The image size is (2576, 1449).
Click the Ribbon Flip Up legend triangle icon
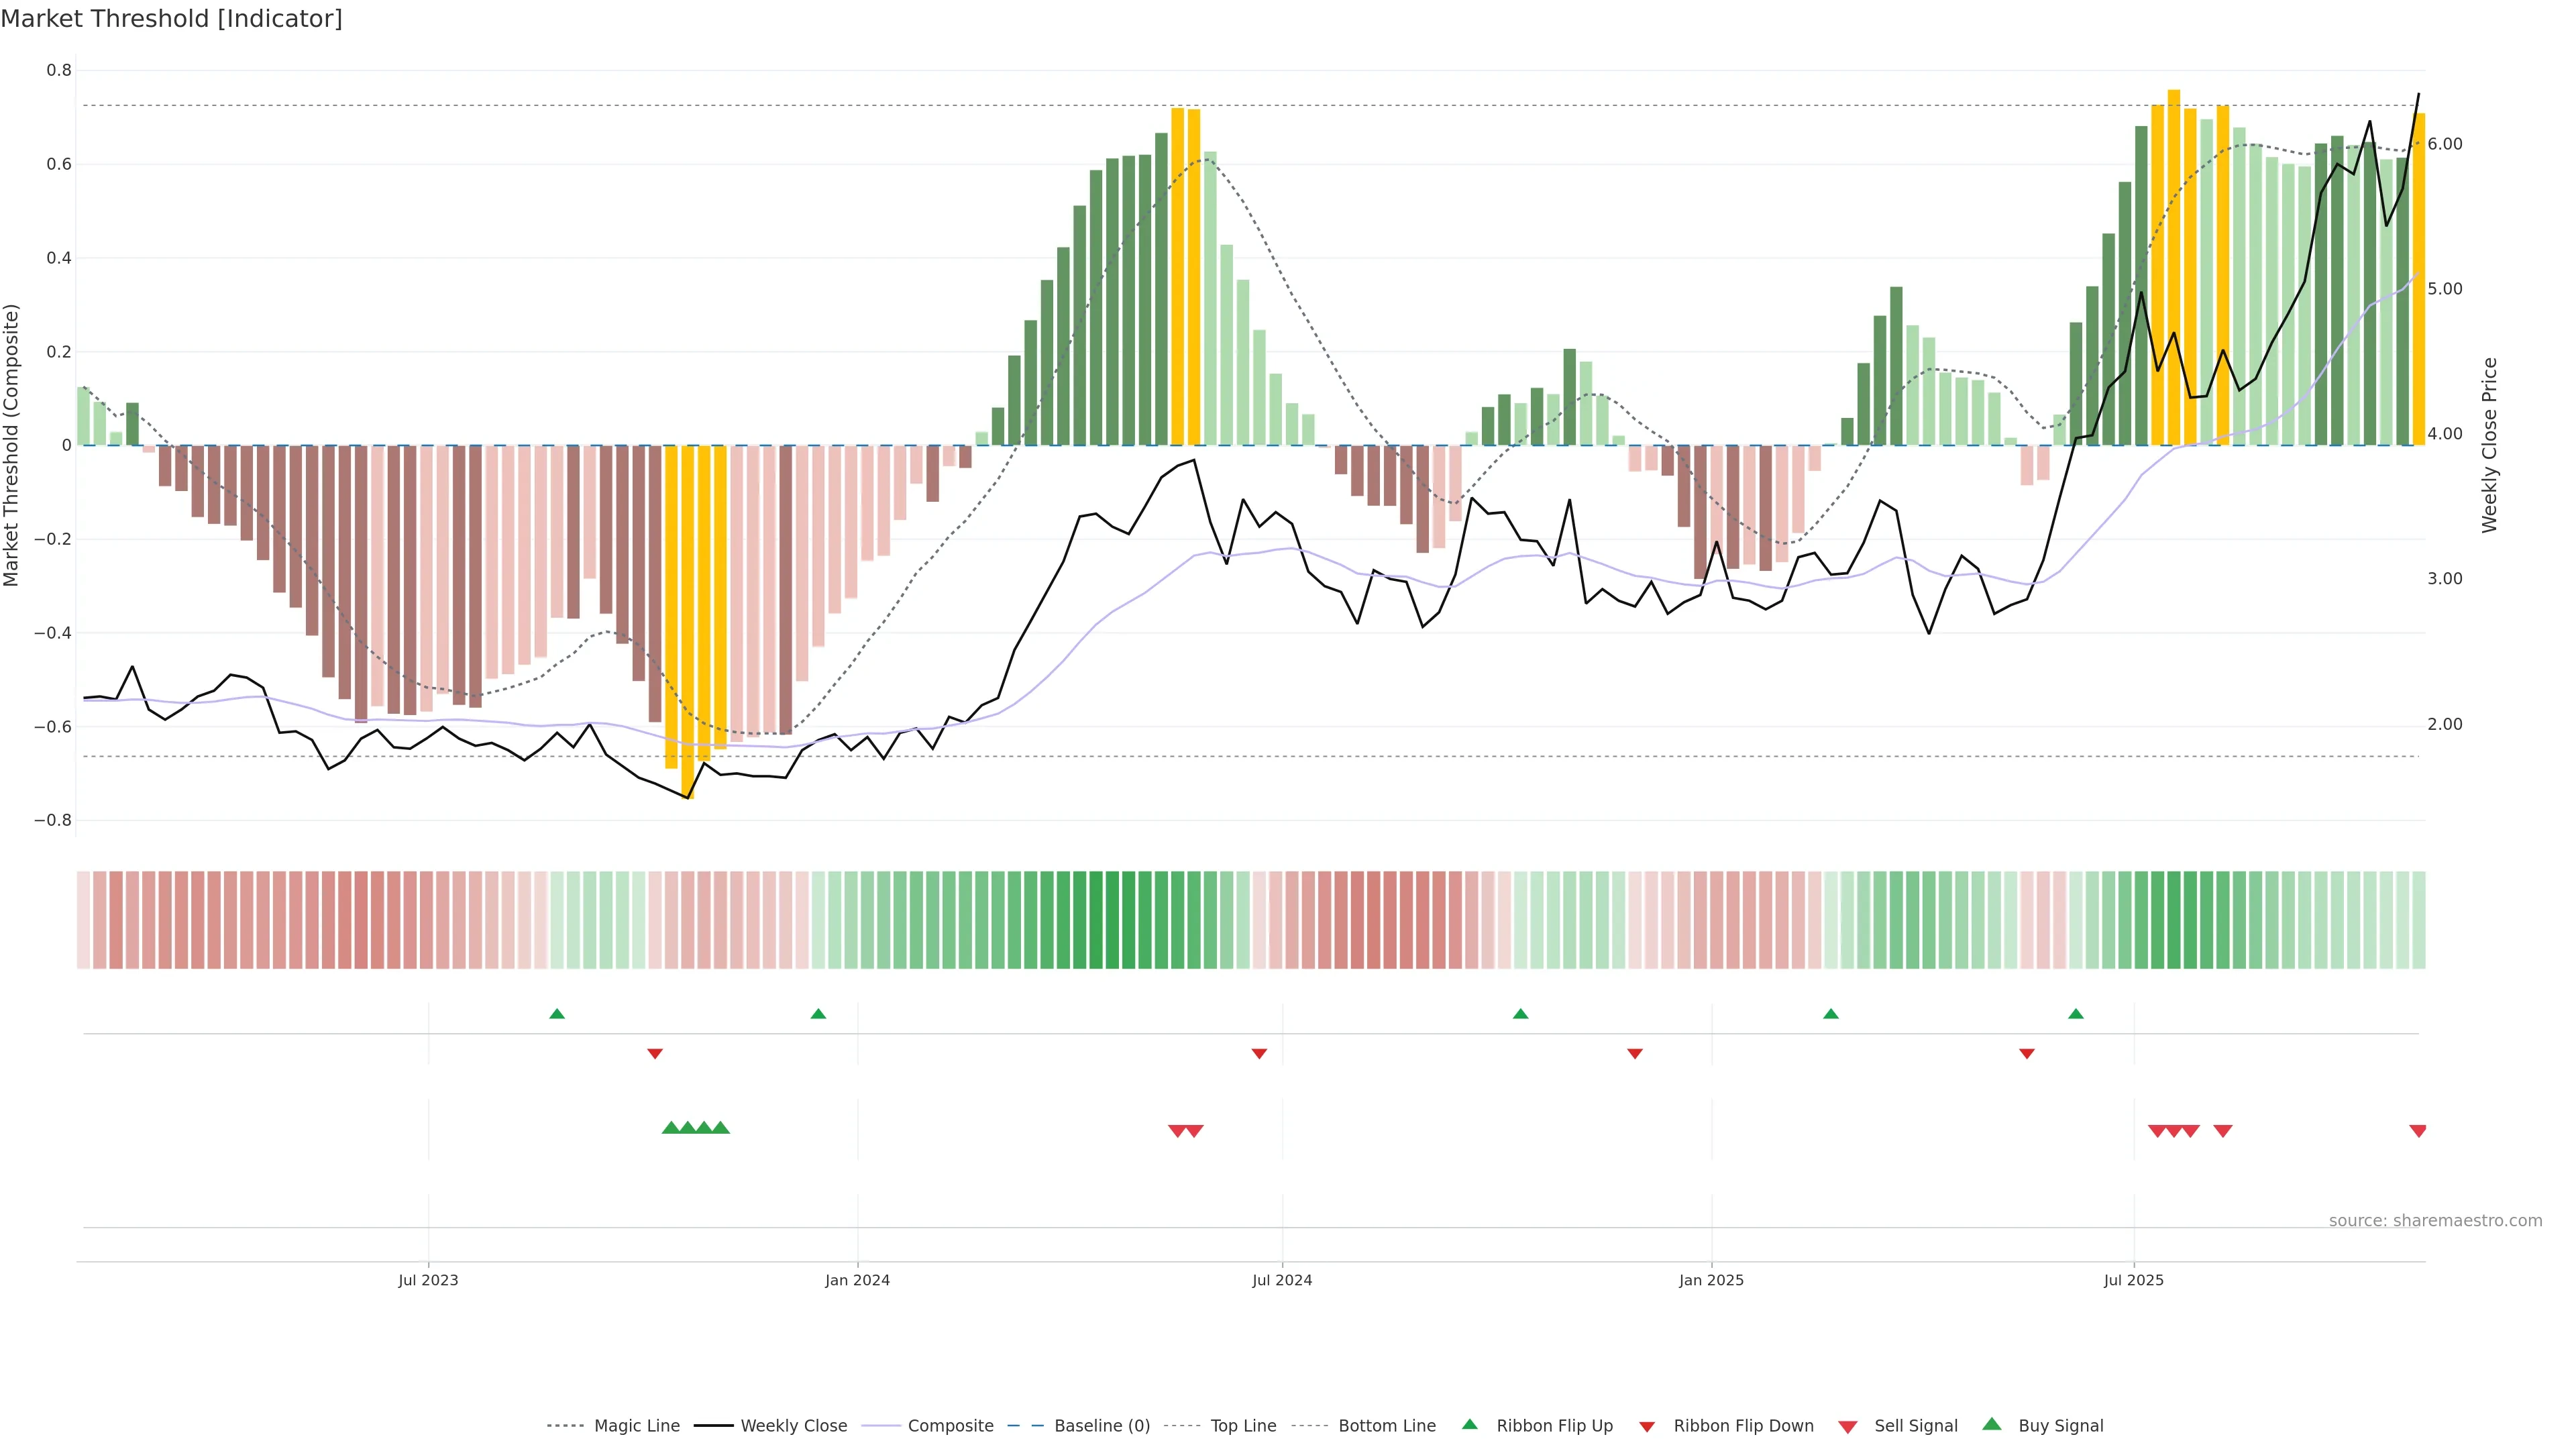1469,1424
